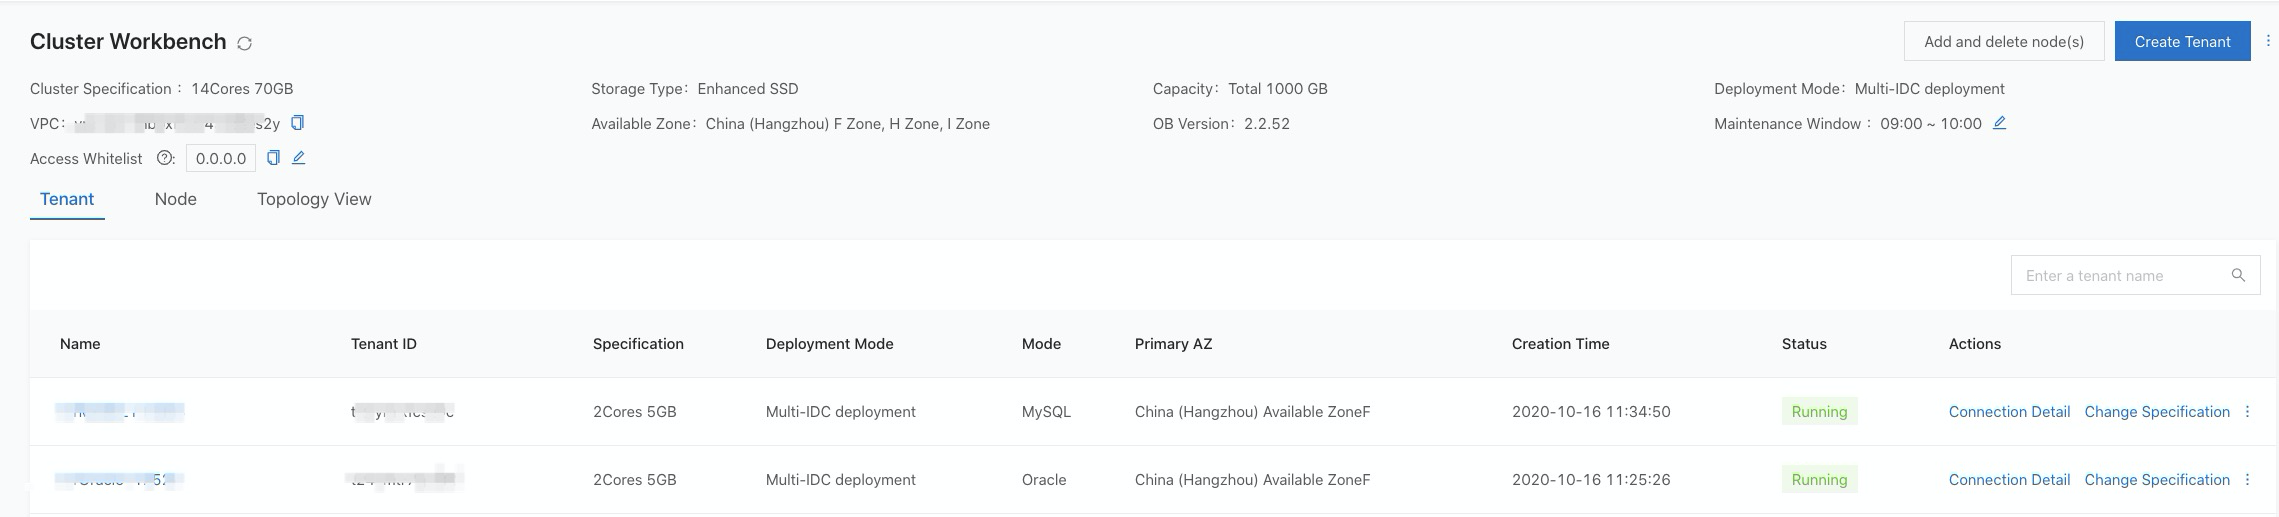Copy the VPC ID

[297, 123]
